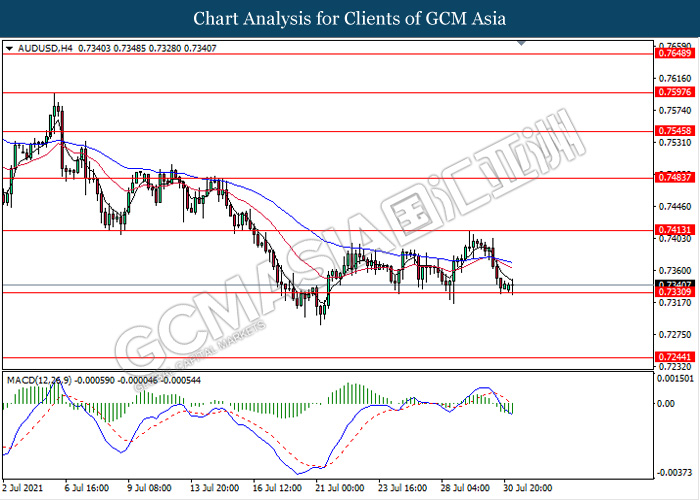Screen dimensions: 700x500
Task: Click the OHLC values 0.73403 0.73485
Action: 112,48
